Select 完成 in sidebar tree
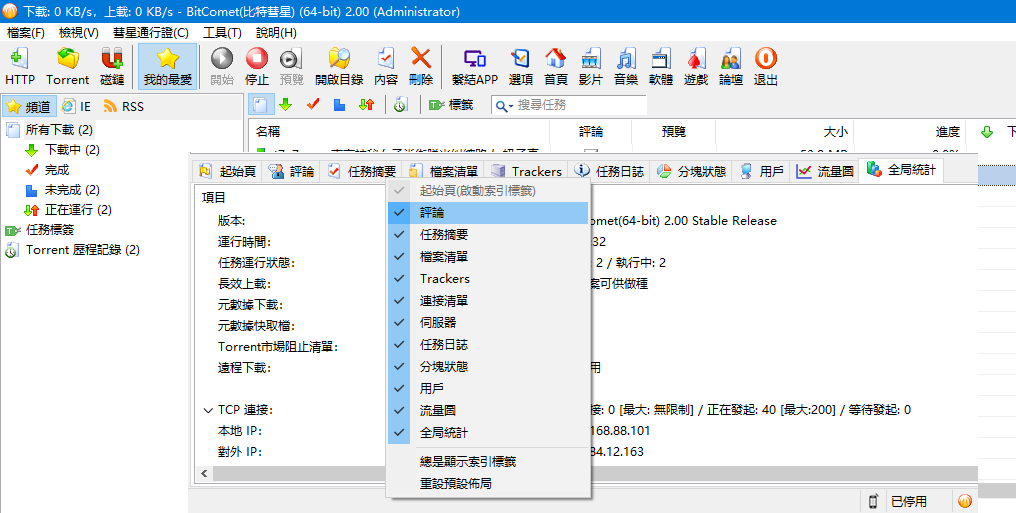 coord(56,170)
